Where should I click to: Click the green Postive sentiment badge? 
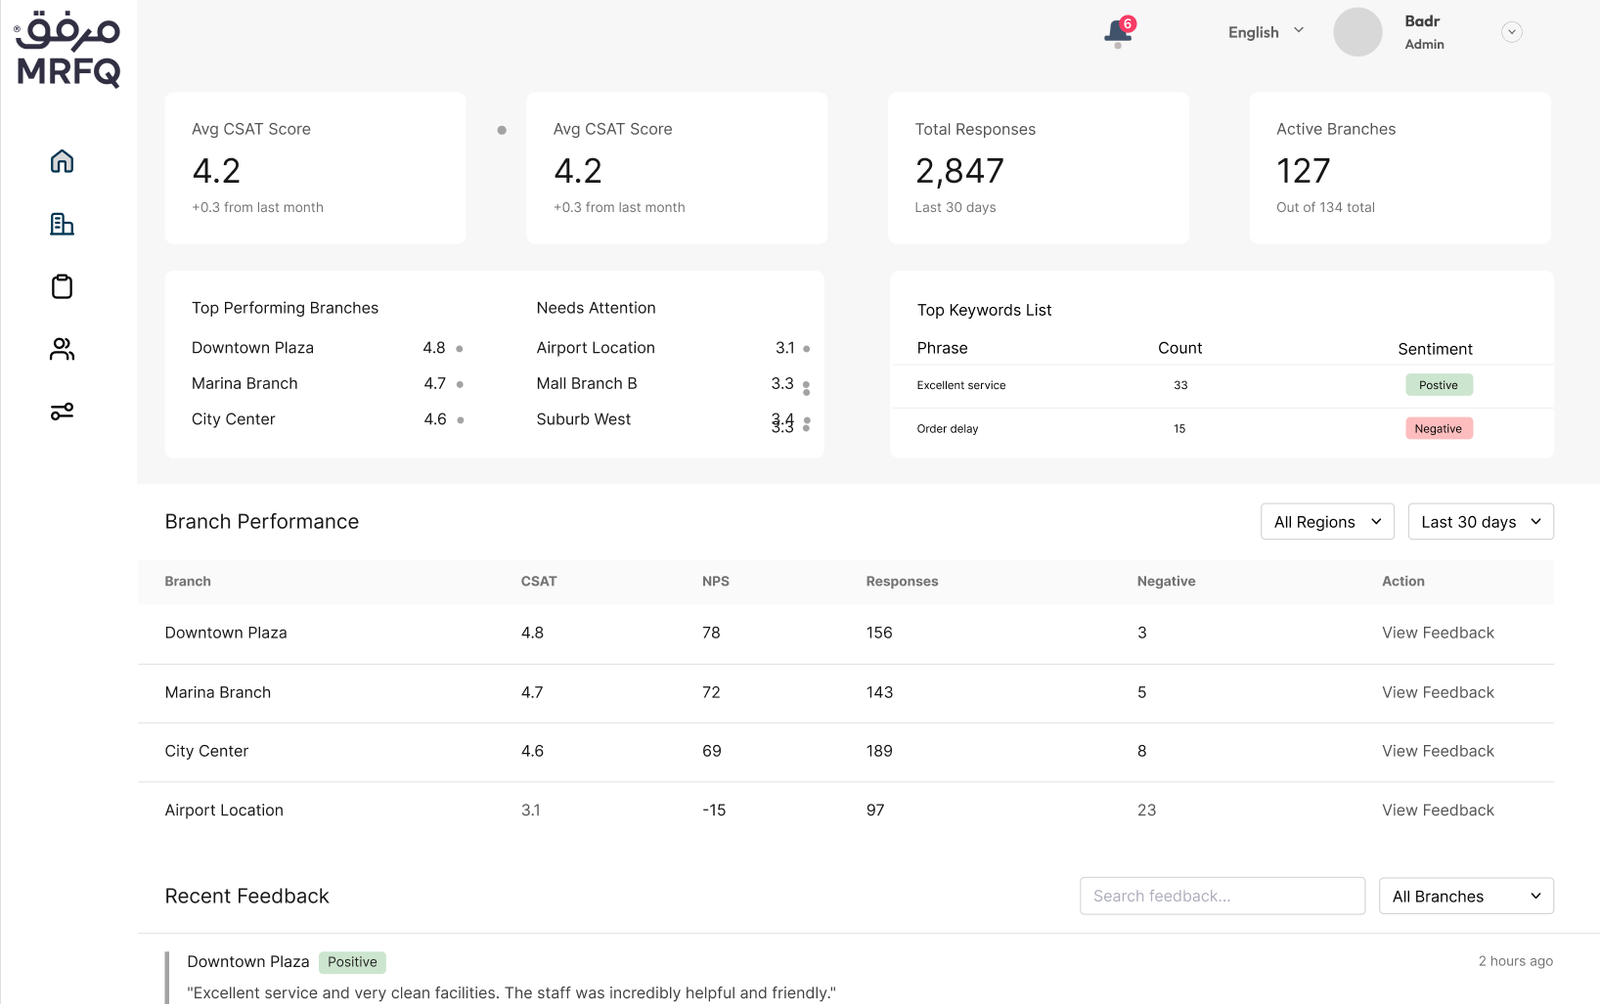(x=1438, y=385)
